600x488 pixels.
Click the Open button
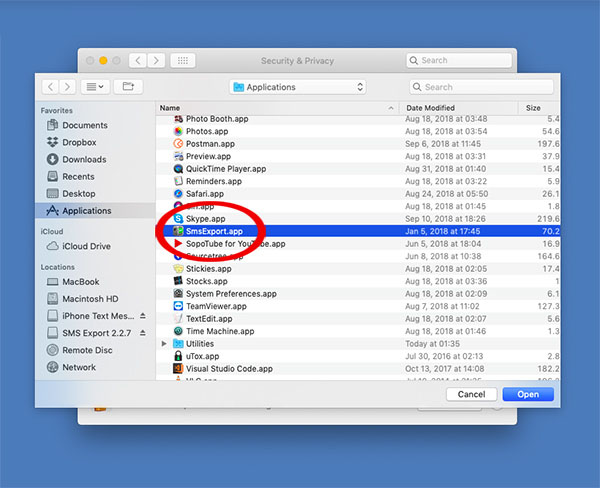(528, 394)
